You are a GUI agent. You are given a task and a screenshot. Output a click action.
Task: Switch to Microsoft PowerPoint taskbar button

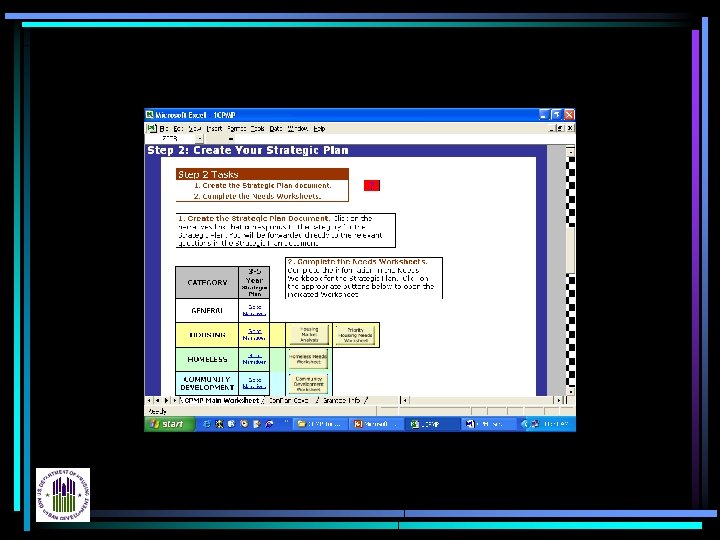click(x=376, y=424)
